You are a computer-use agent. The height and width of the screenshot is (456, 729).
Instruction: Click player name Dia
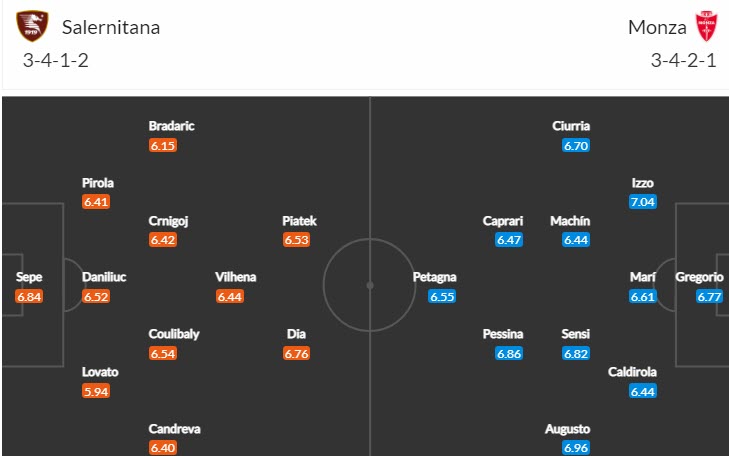point(296,334)
